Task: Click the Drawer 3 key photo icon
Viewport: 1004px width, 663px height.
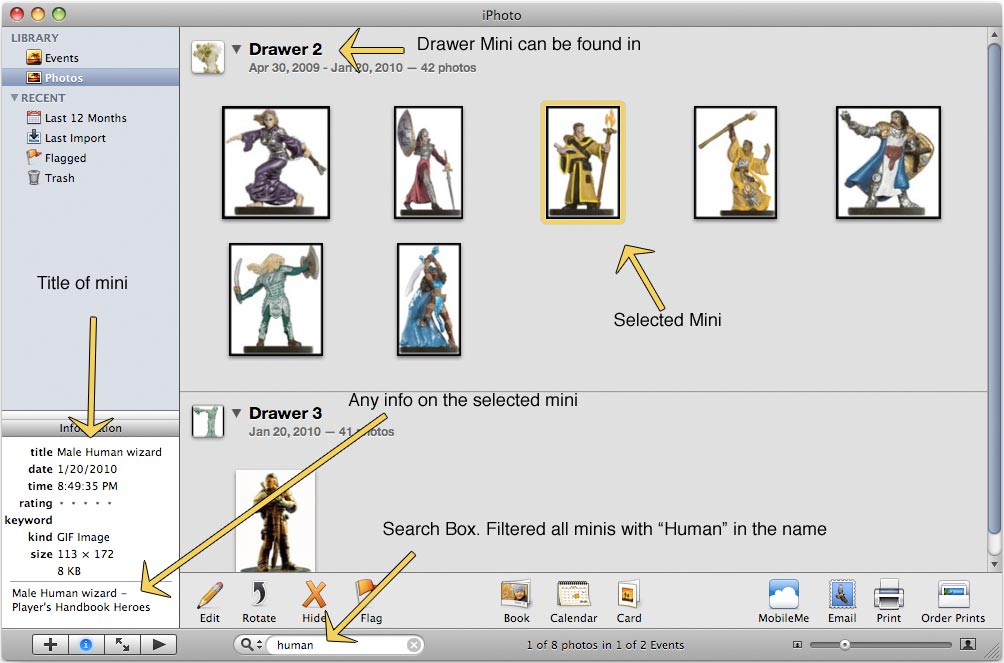Action: 207,421
